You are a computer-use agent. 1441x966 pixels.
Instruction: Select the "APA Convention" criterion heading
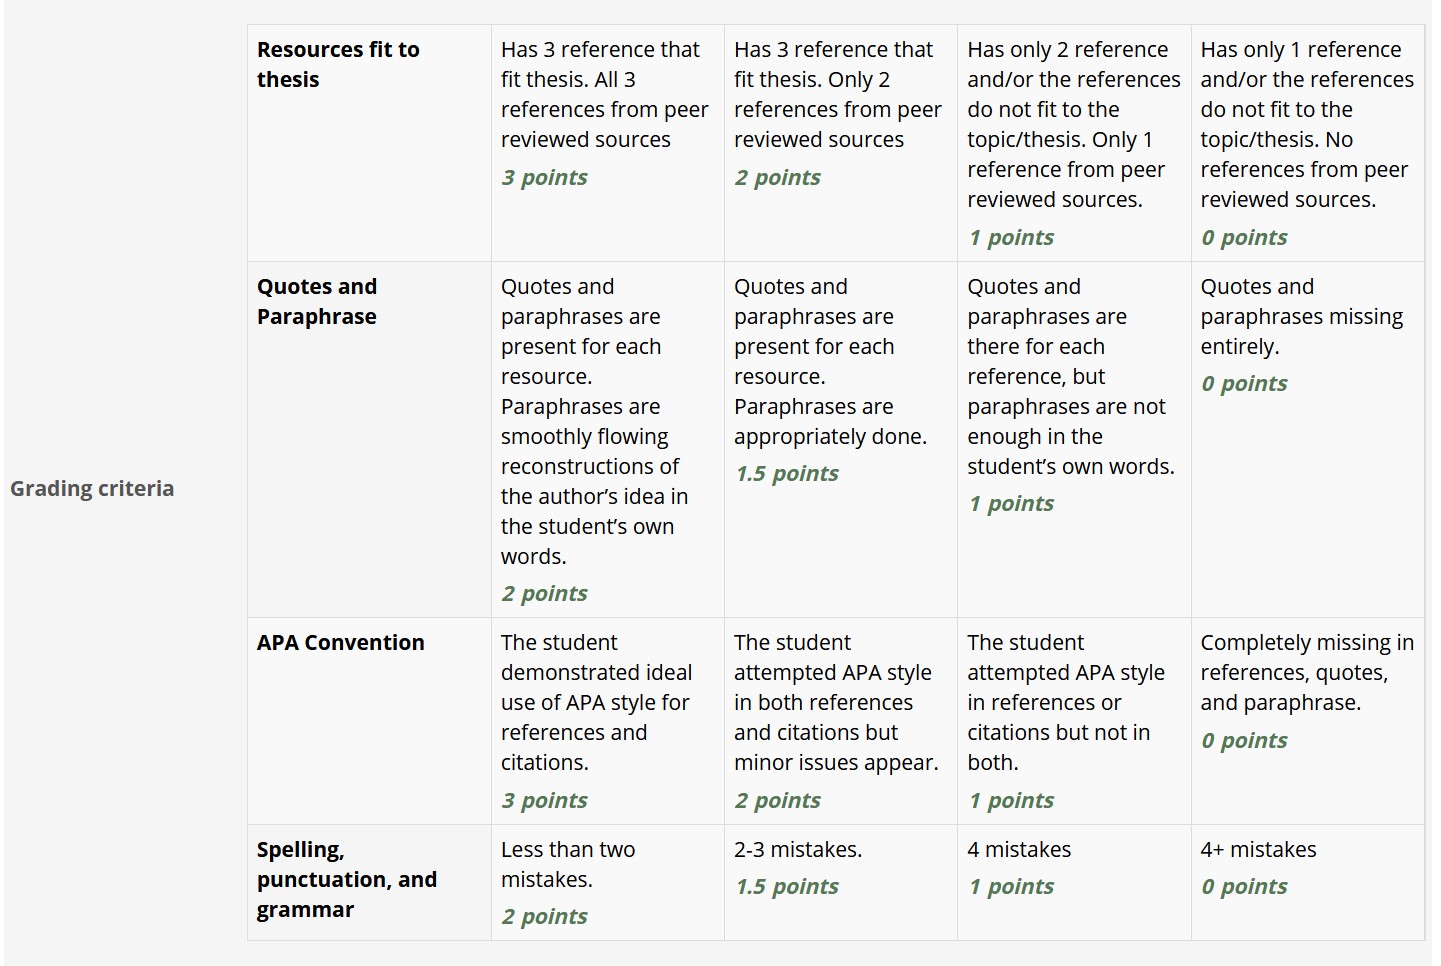coord(340,642)
